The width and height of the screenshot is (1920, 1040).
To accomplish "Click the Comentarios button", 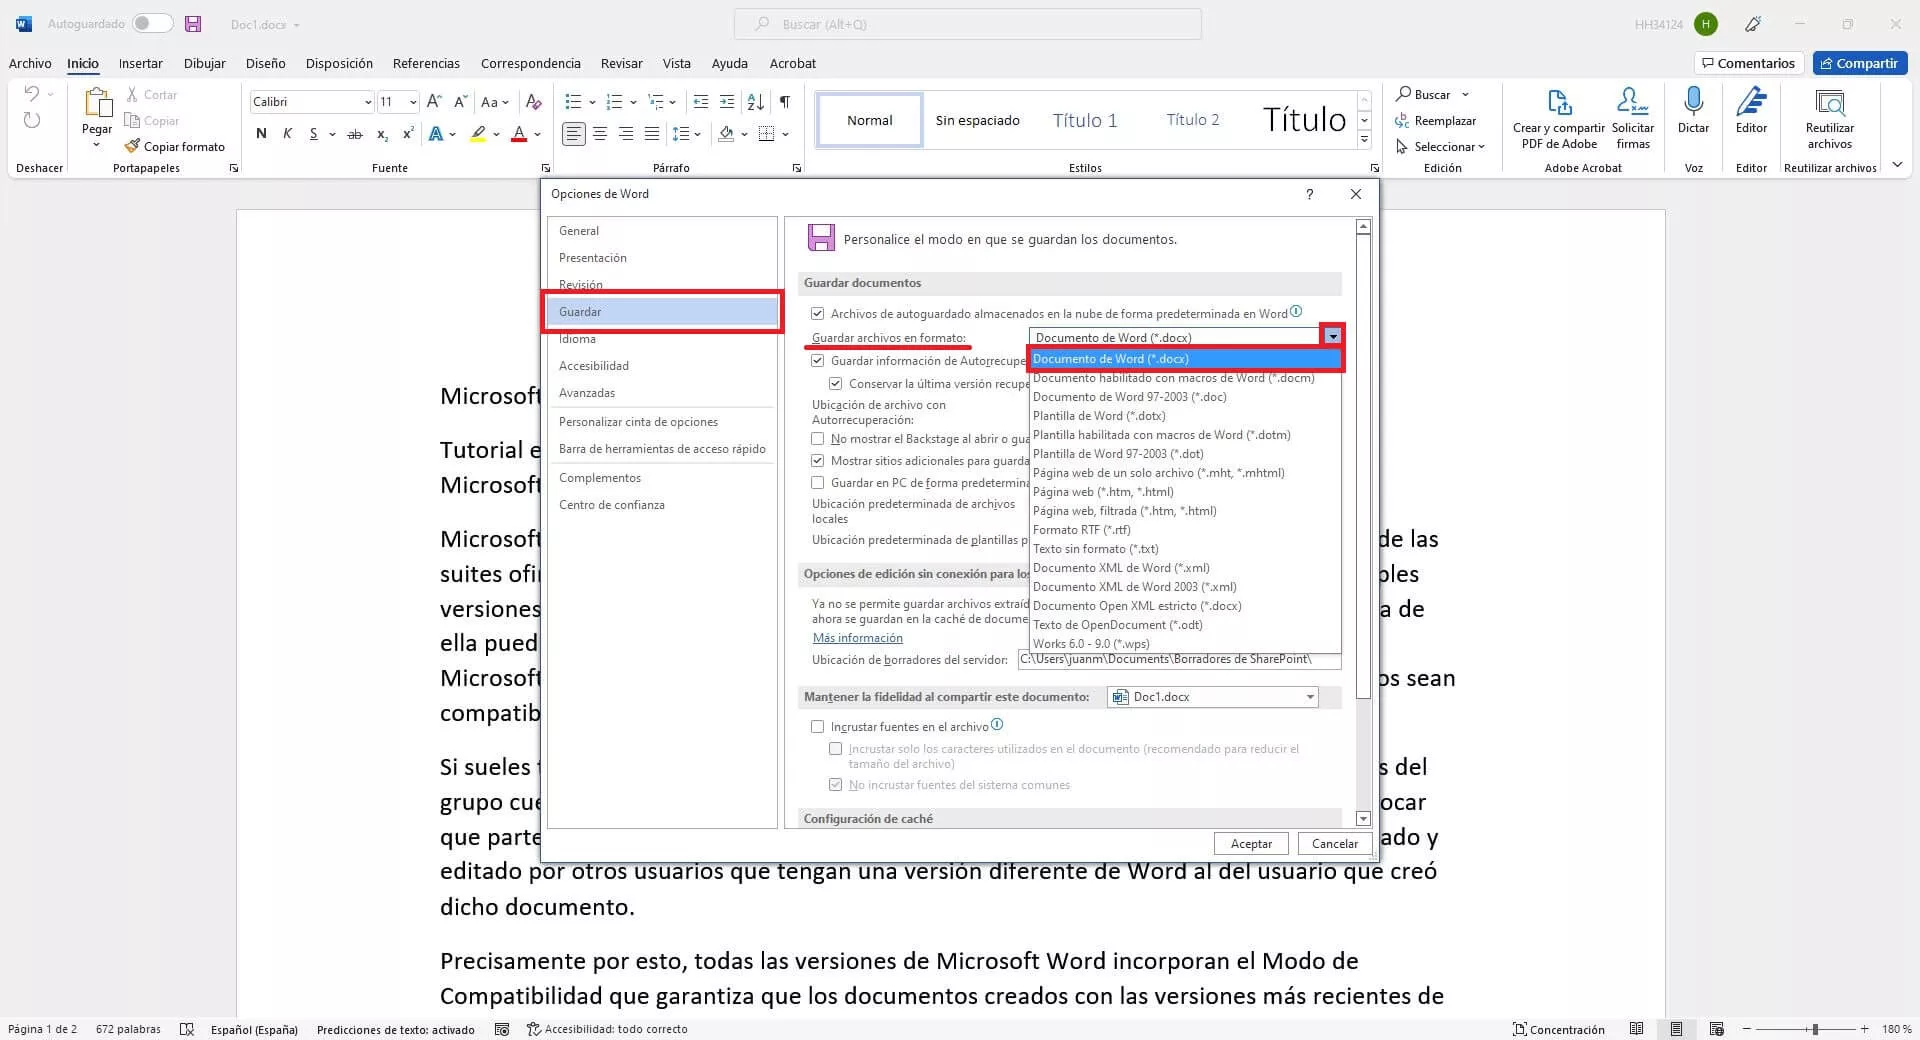I will click(1749, 63).
